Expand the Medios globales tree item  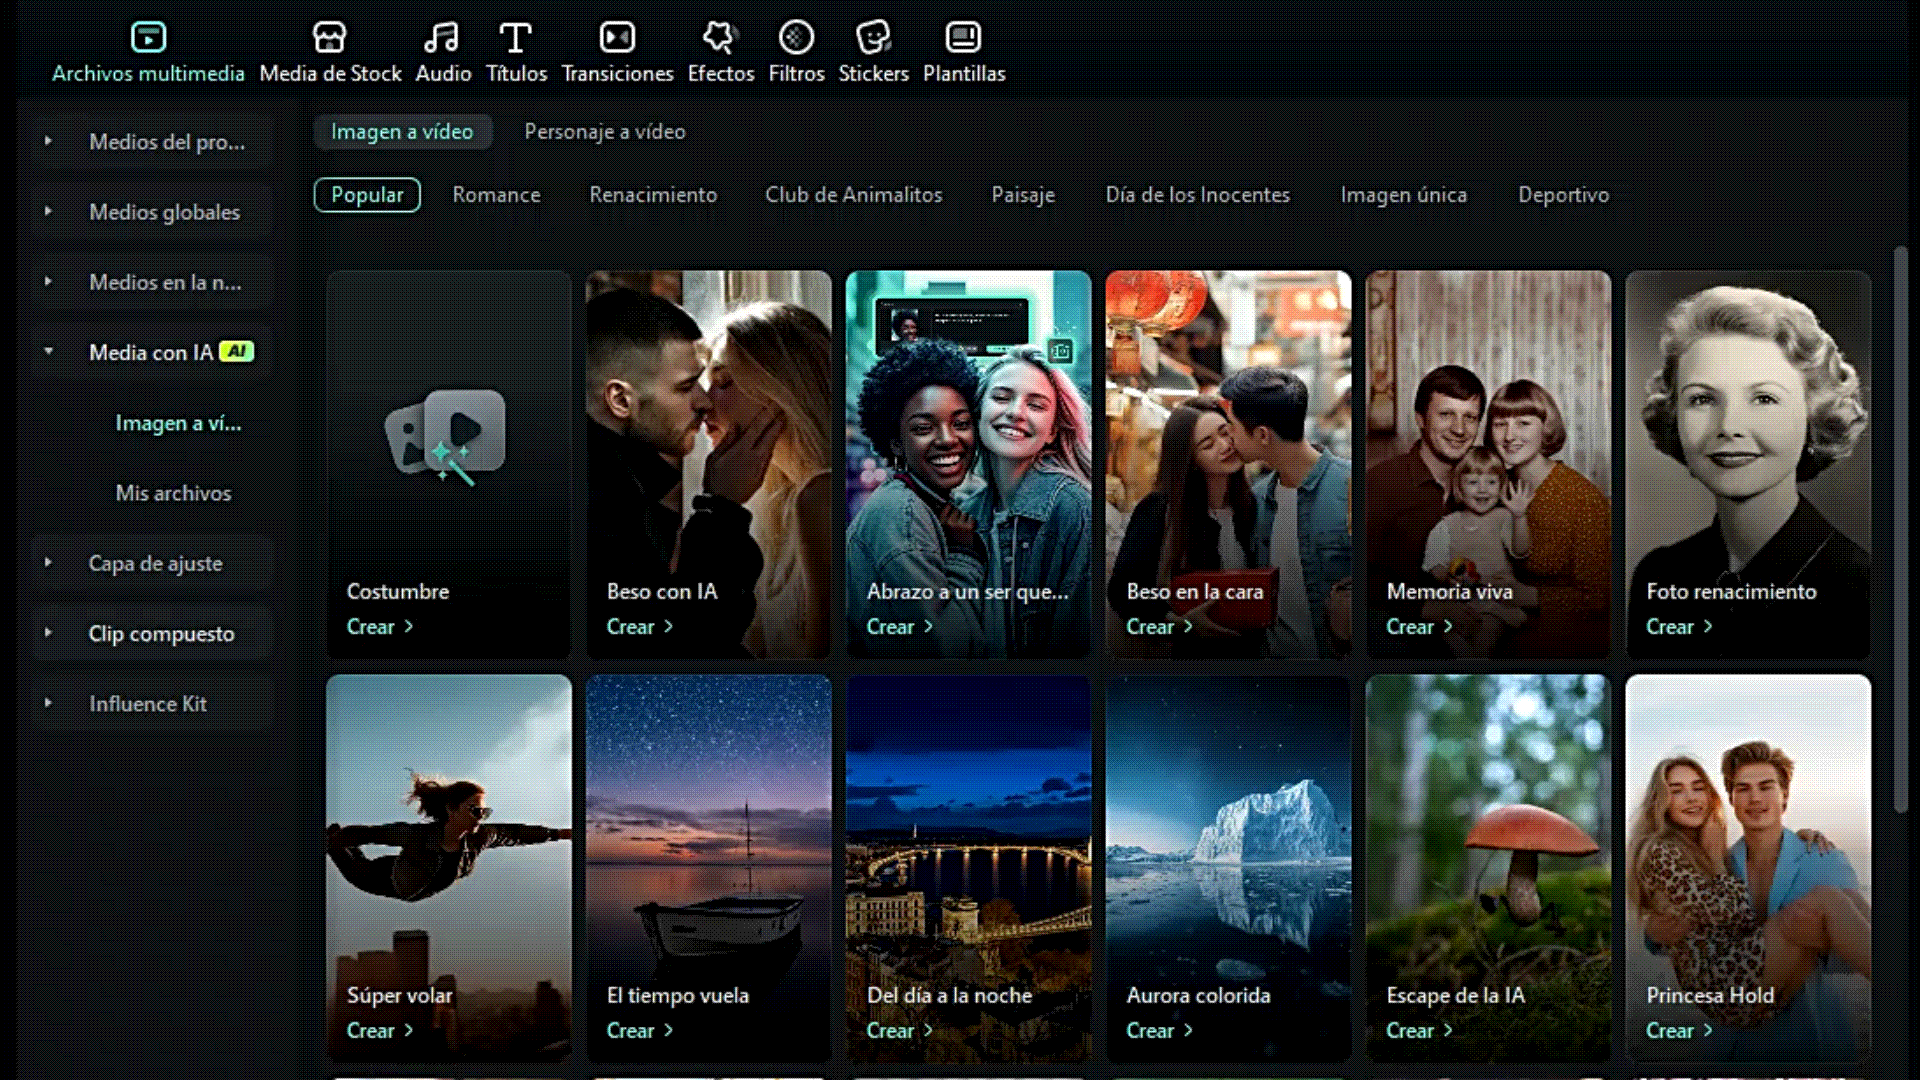(x=48, y=212)
